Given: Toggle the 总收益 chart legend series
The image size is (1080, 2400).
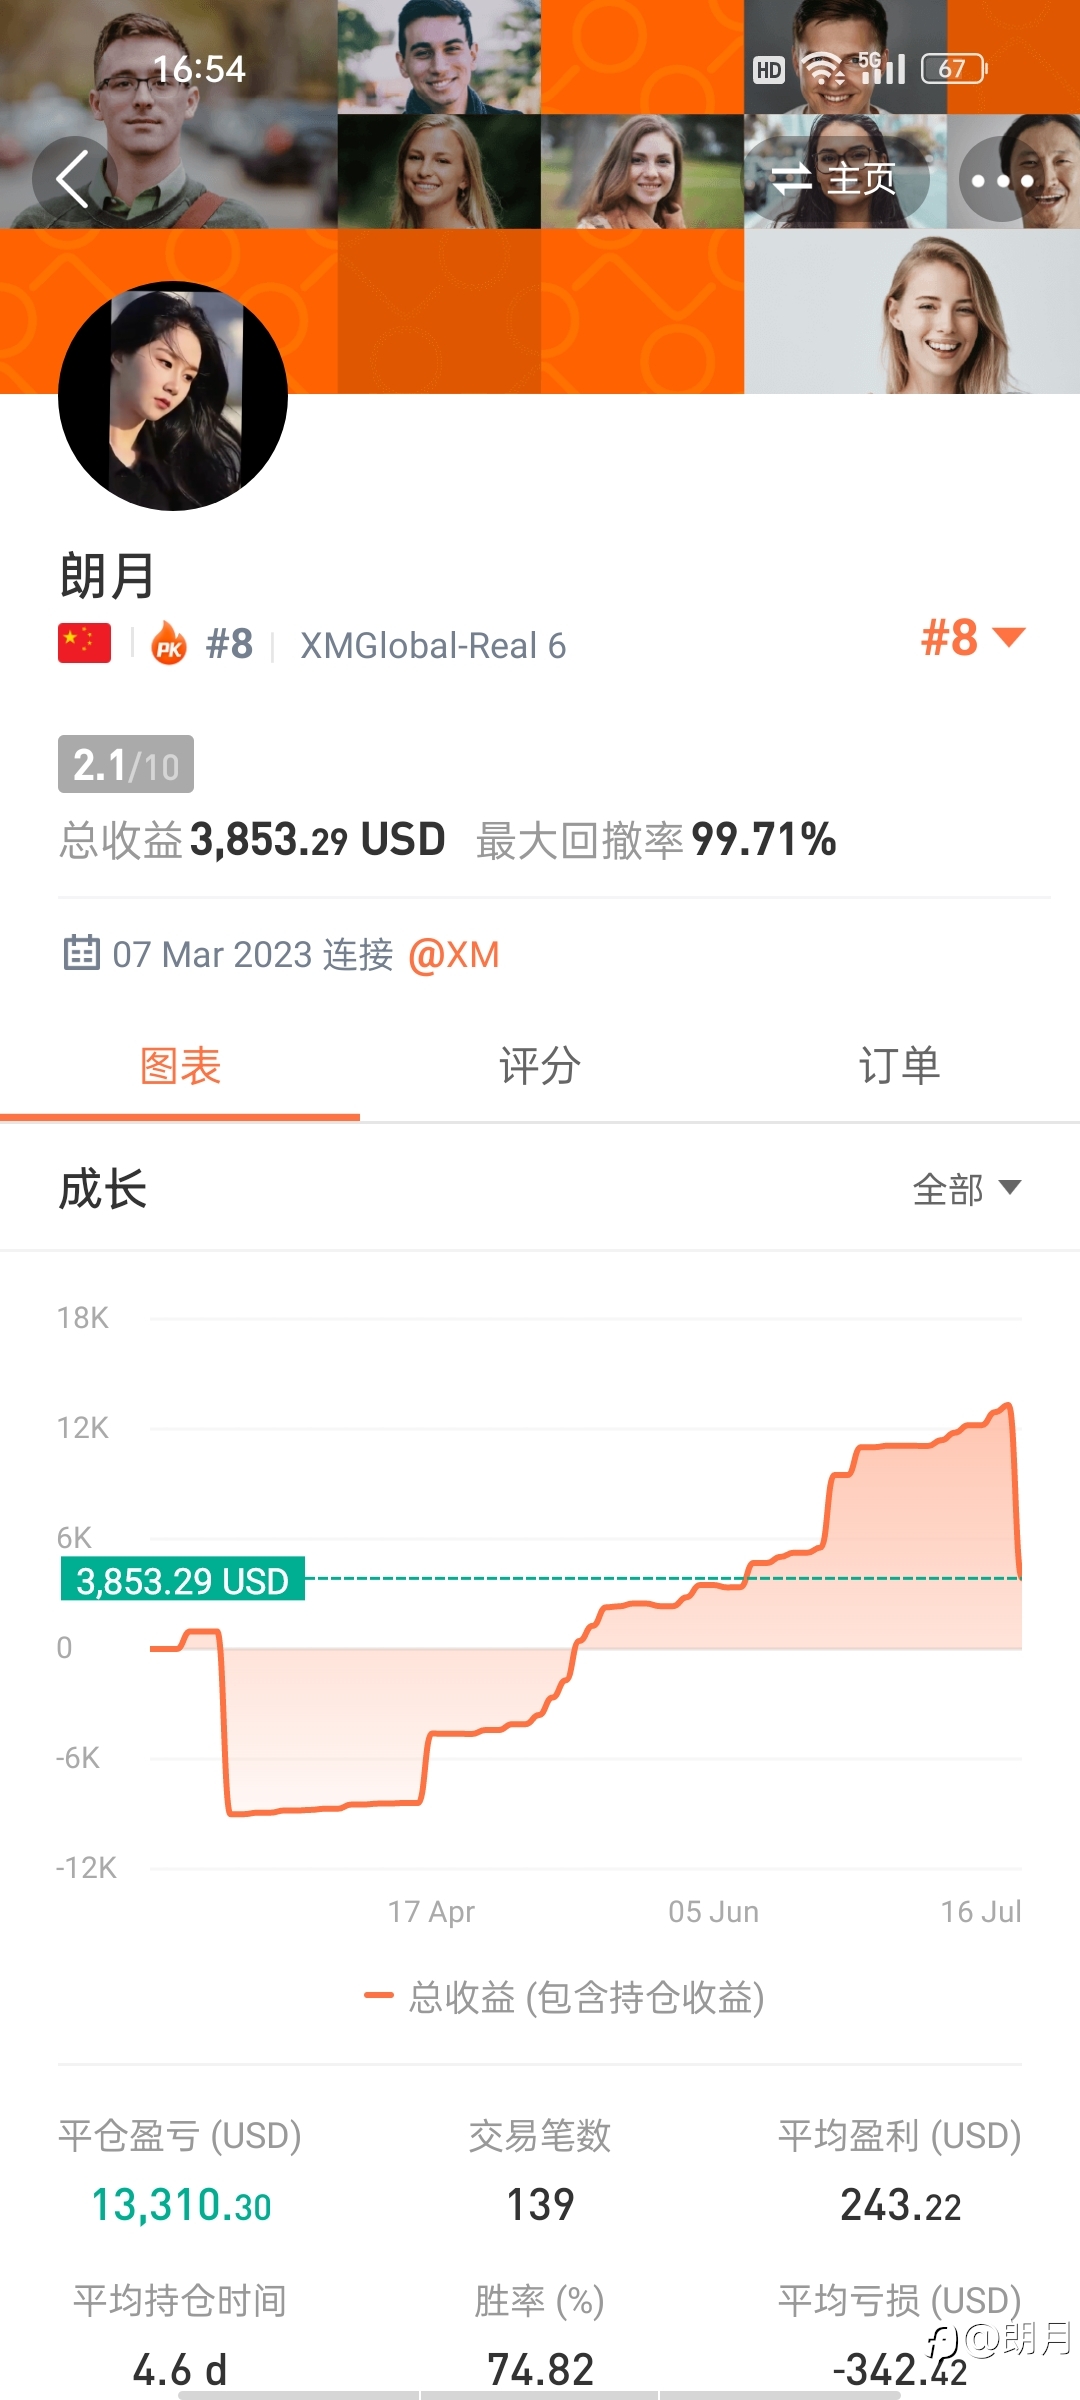Looking at the screenshot, I should 565,1997.
